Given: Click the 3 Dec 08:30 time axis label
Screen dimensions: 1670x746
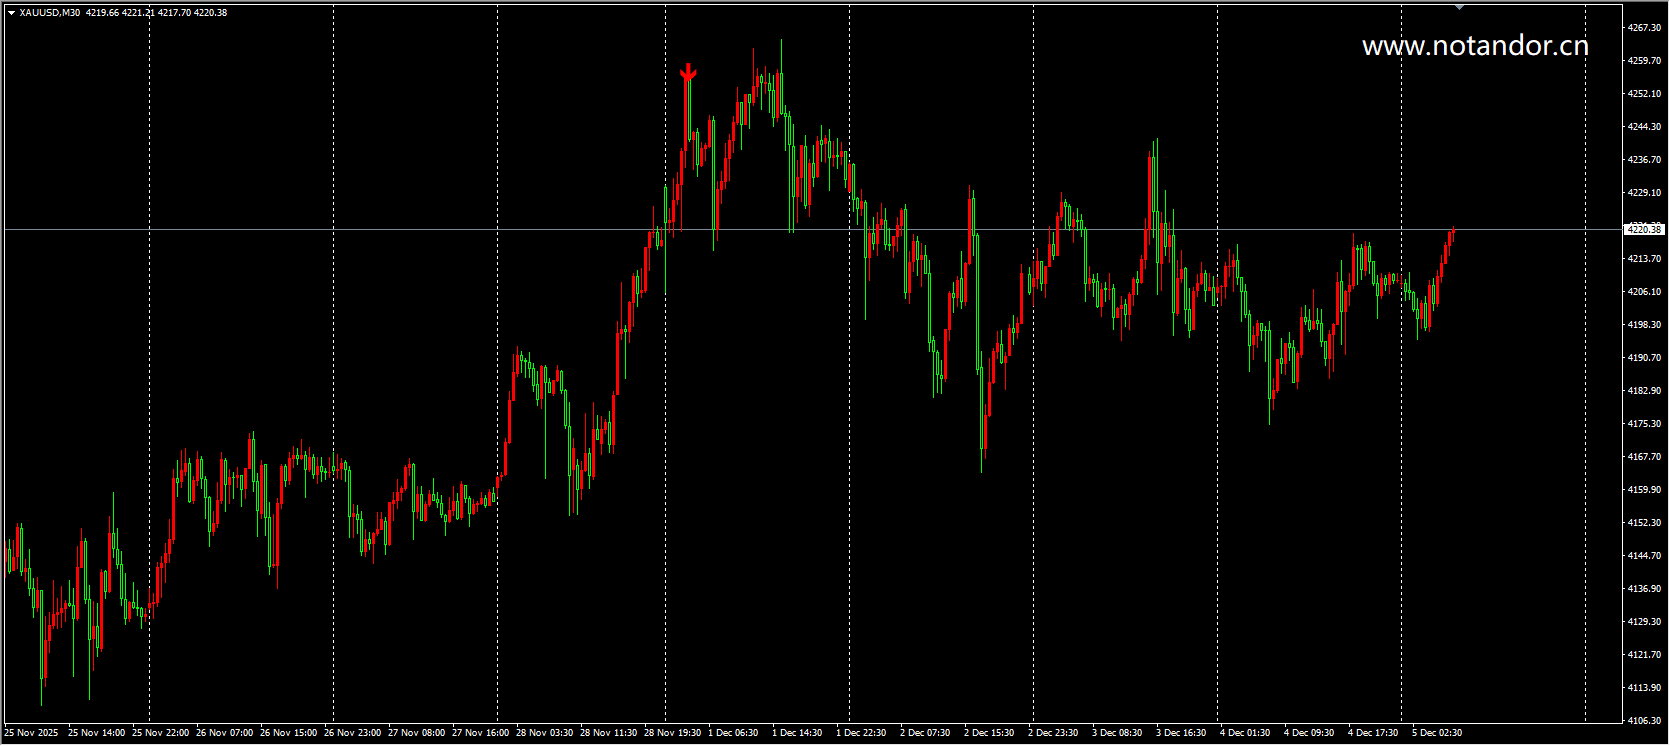Looking at the screenshot, I should tap(1117, 733).
